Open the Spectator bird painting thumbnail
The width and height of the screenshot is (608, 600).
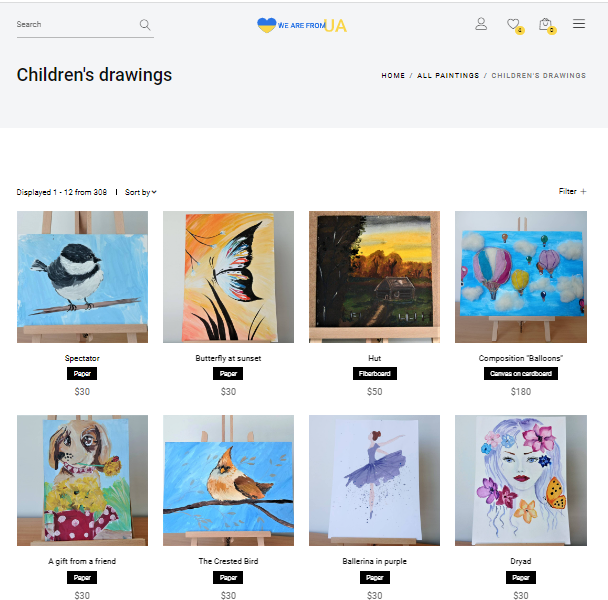click(82, 277)
